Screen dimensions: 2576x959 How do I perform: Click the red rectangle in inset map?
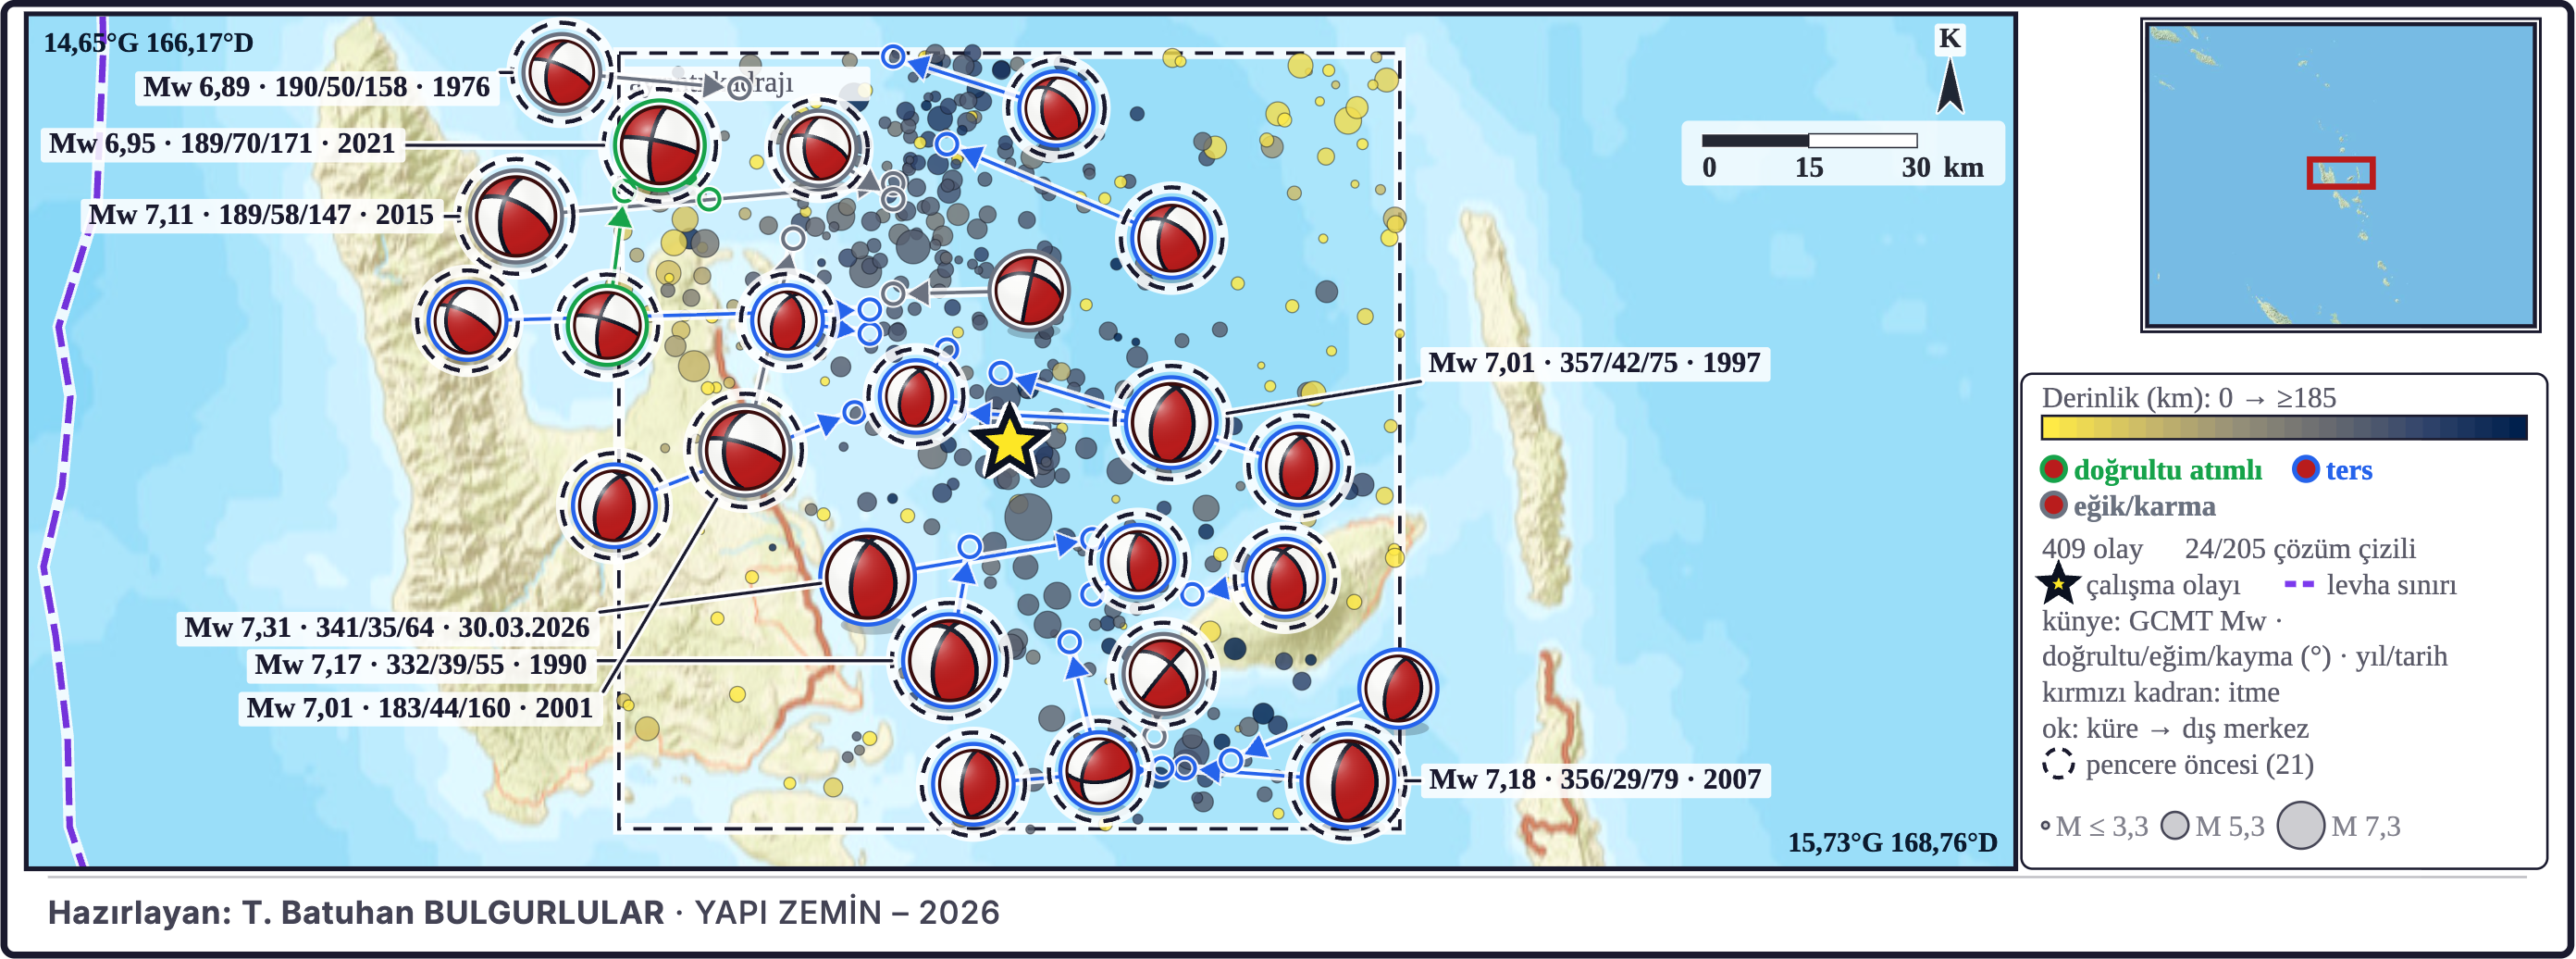click(2340, 173)
